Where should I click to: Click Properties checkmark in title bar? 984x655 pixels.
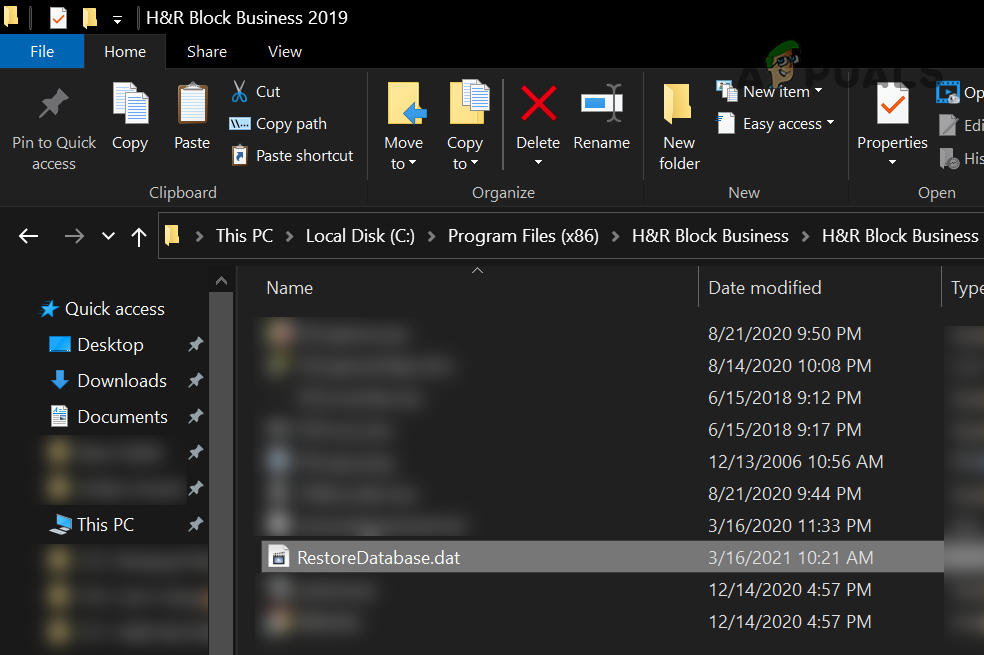pyautogui.click(x=58, y=18)
